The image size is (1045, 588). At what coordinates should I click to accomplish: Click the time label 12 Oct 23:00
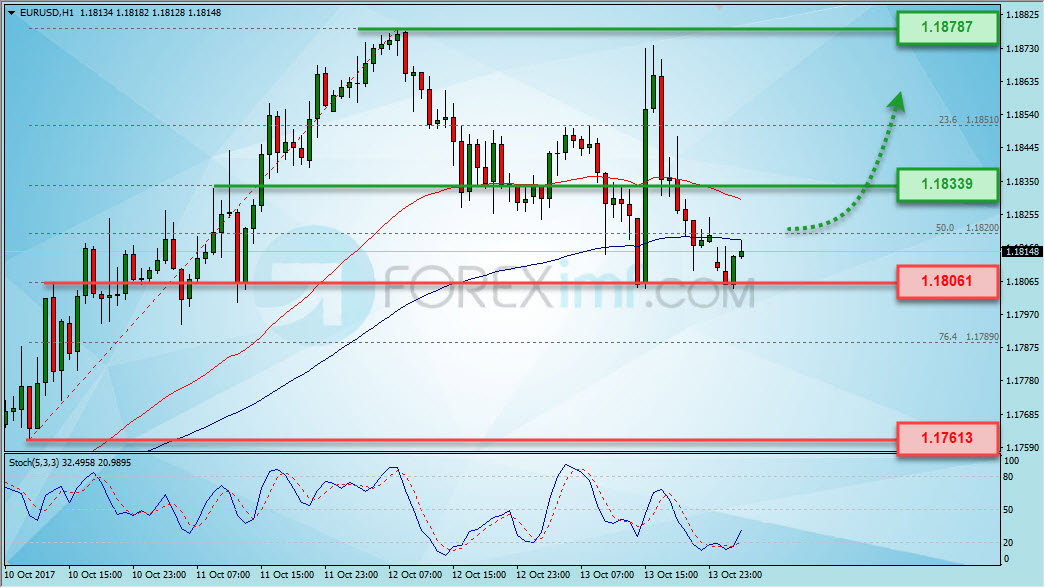pos(543,575)
